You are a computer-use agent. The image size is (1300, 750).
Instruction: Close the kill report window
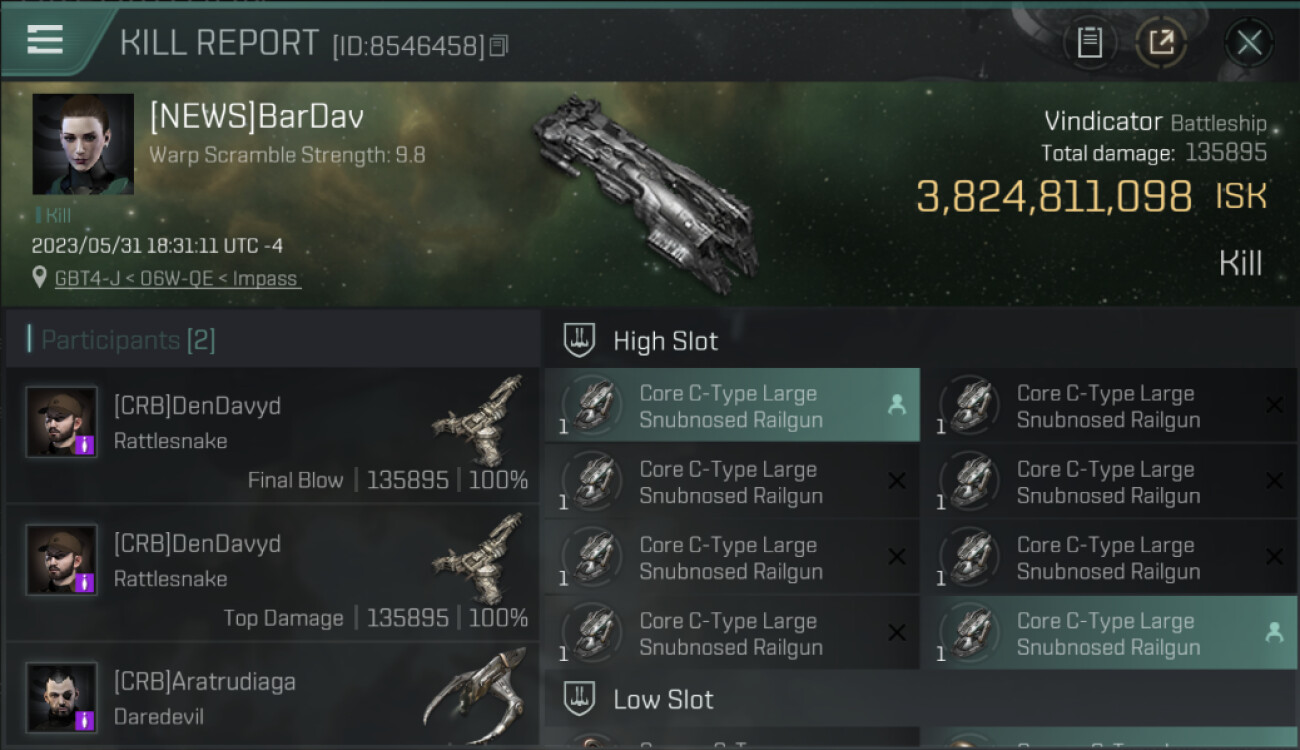(1248, 43)
